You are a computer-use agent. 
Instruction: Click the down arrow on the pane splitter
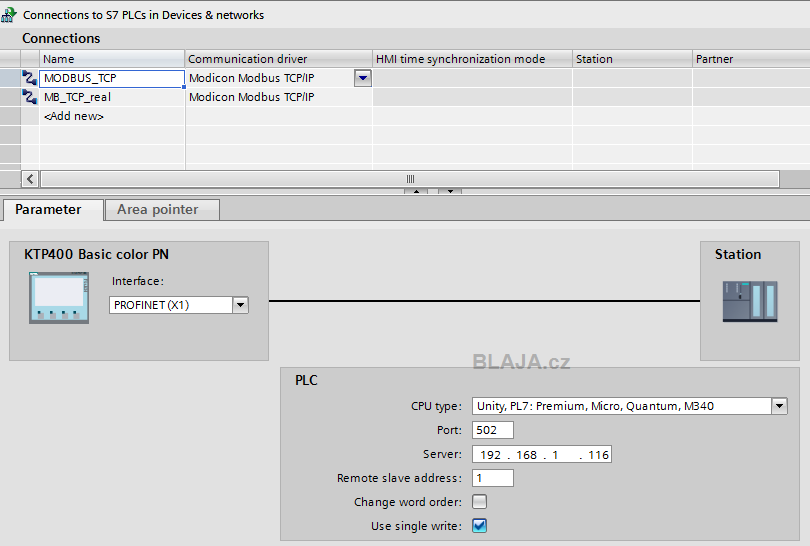(450, 191)
